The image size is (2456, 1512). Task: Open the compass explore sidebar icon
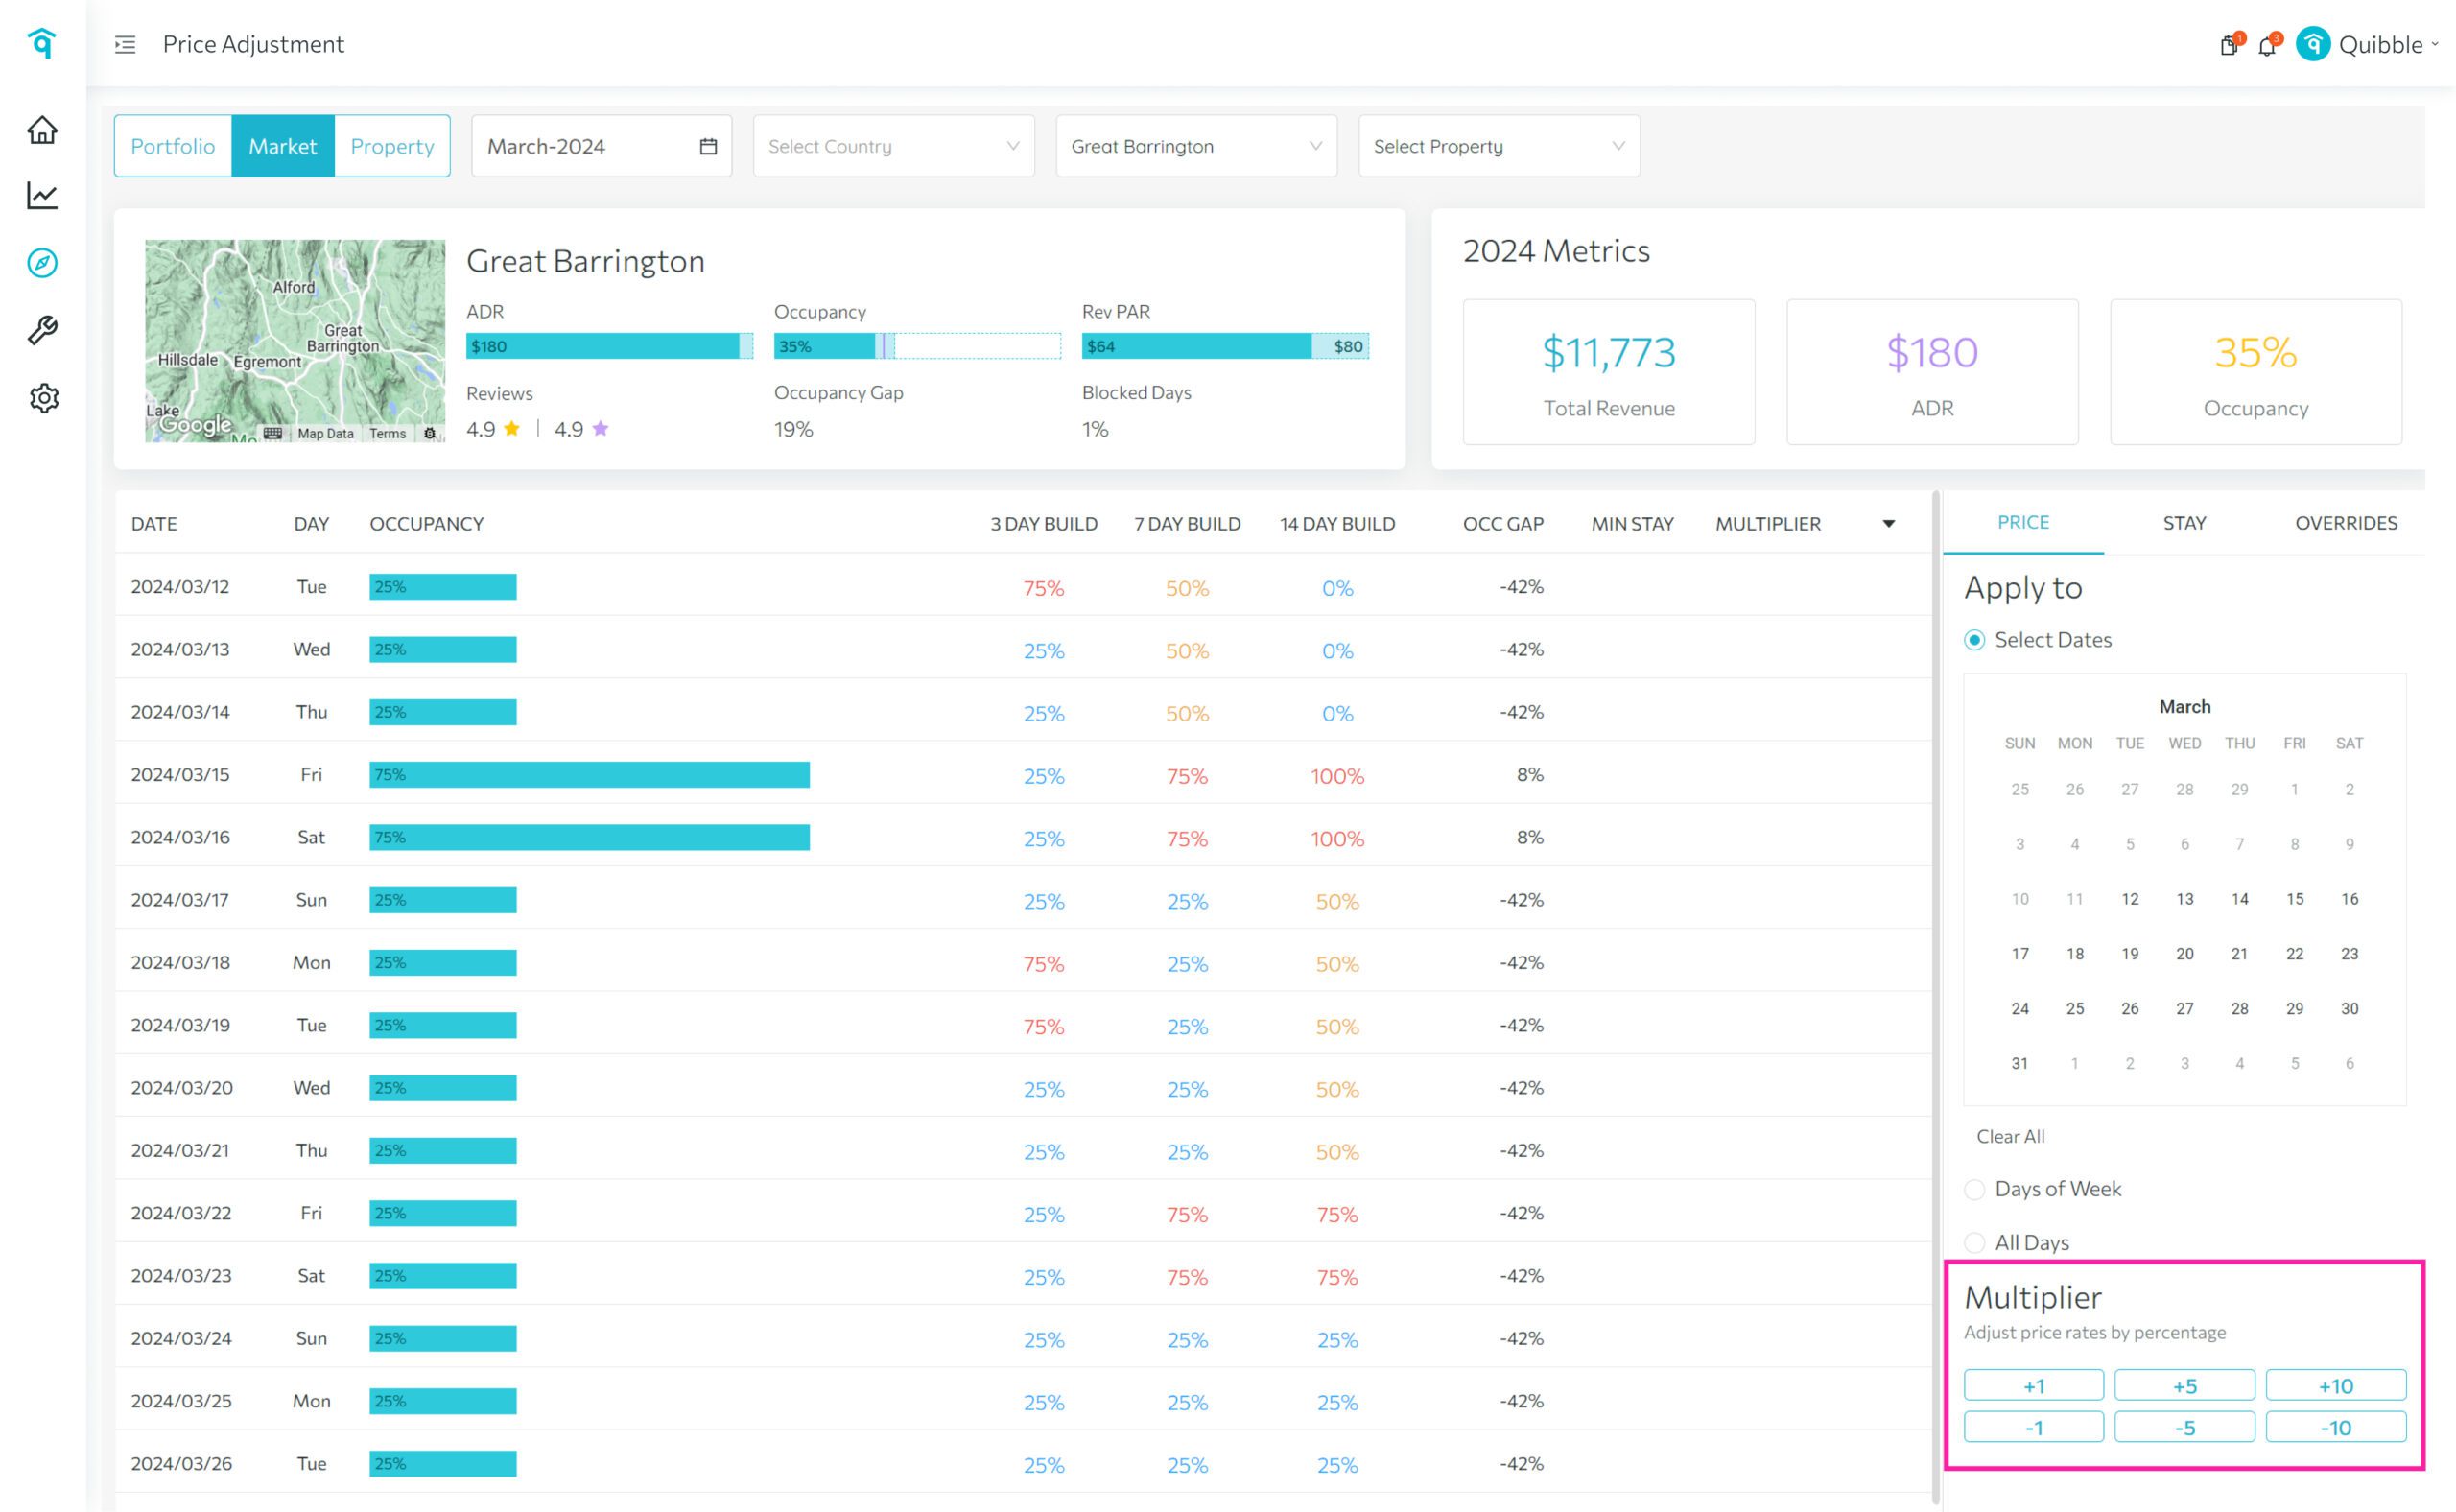point(42,263)
